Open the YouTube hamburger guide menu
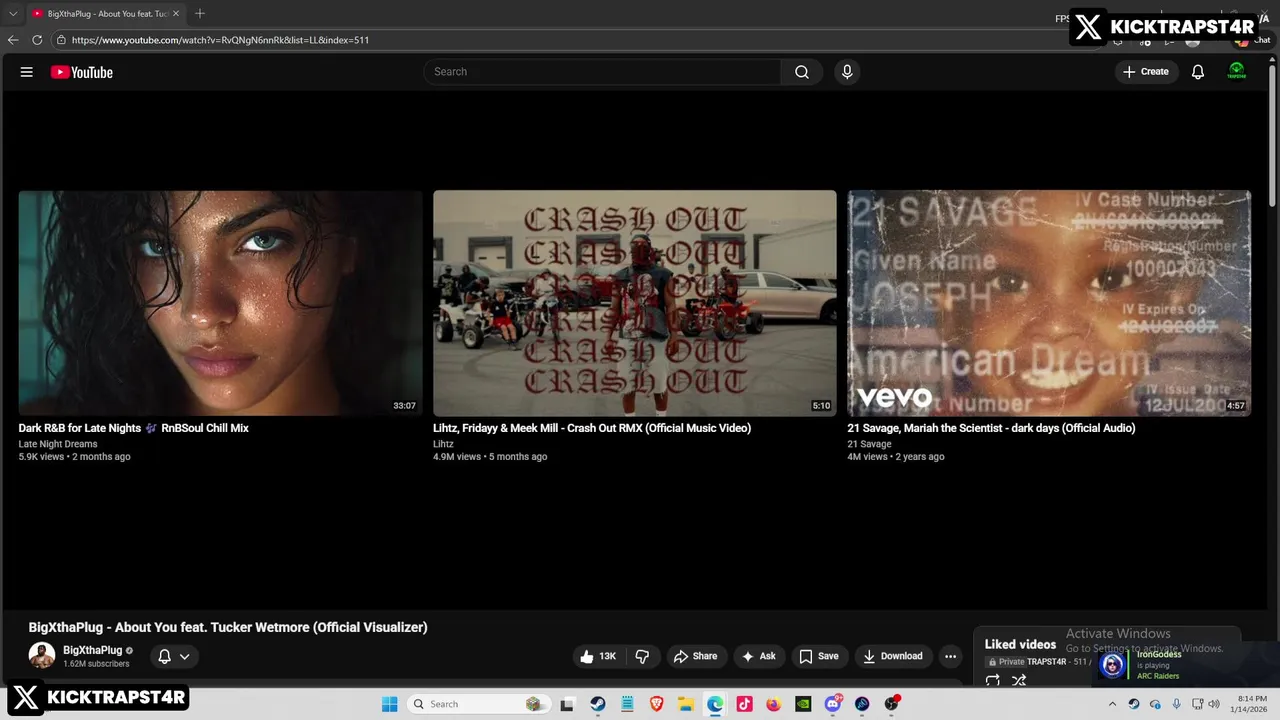This screenshot has width=1280, height=720. tap(27, 72)
